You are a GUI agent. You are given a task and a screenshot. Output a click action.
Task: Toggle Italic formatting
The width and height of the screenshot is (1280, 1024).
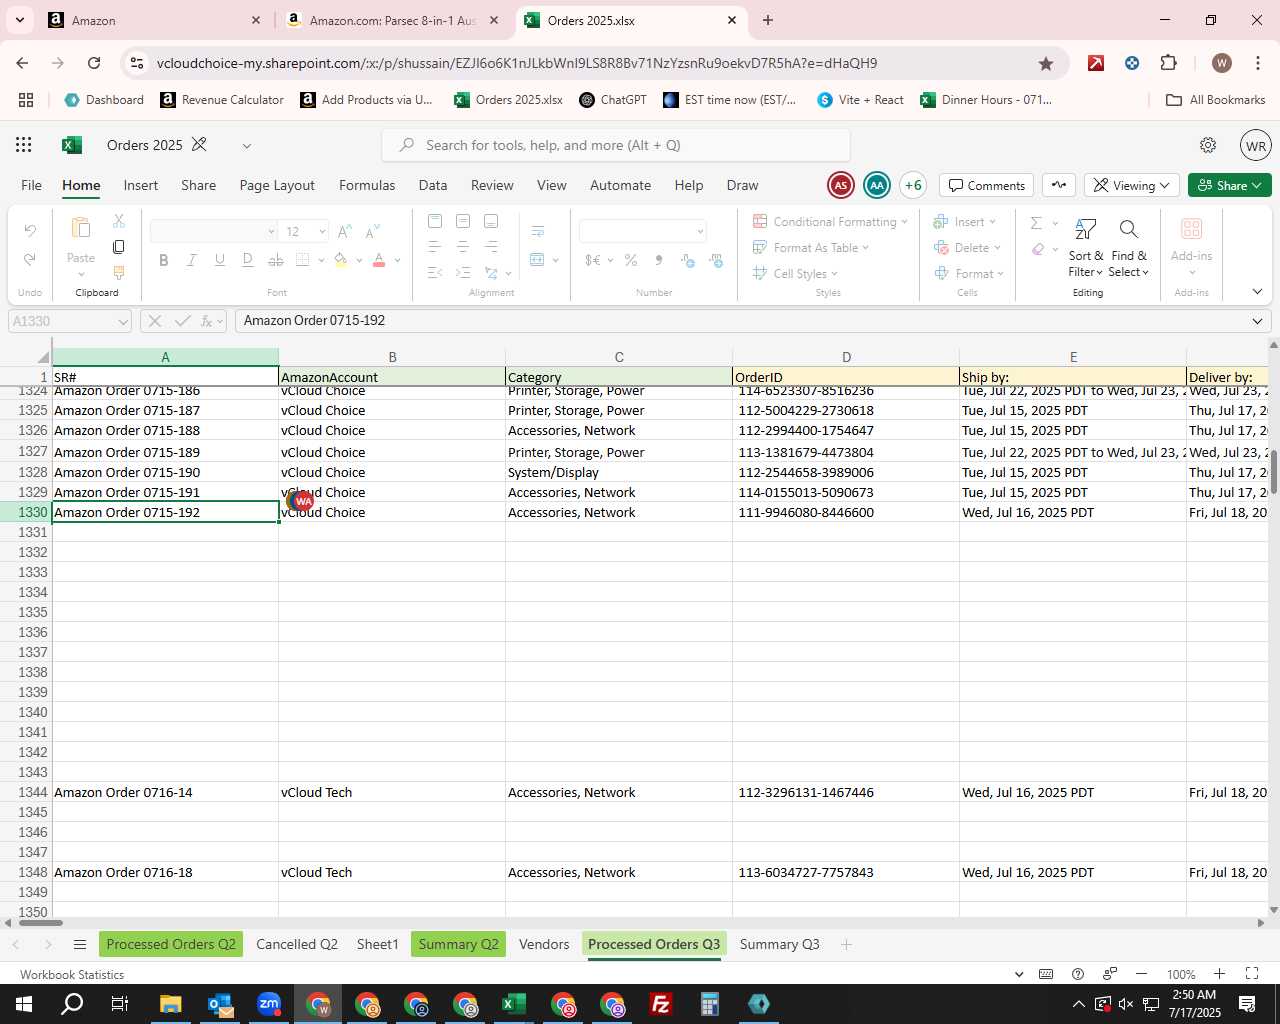[x=191, y=260]
